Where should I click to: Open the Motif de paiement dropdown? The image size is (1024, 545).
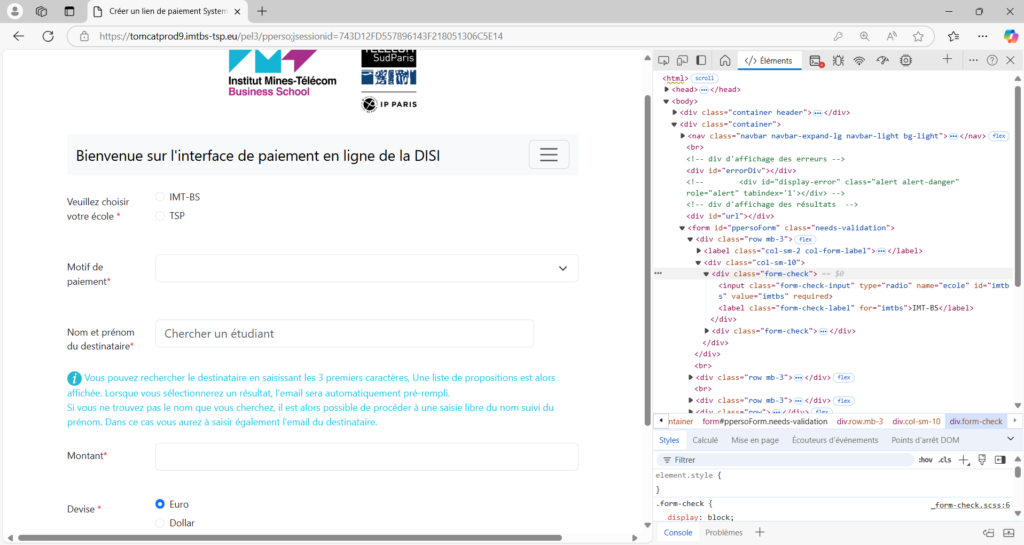coord(366,268)
